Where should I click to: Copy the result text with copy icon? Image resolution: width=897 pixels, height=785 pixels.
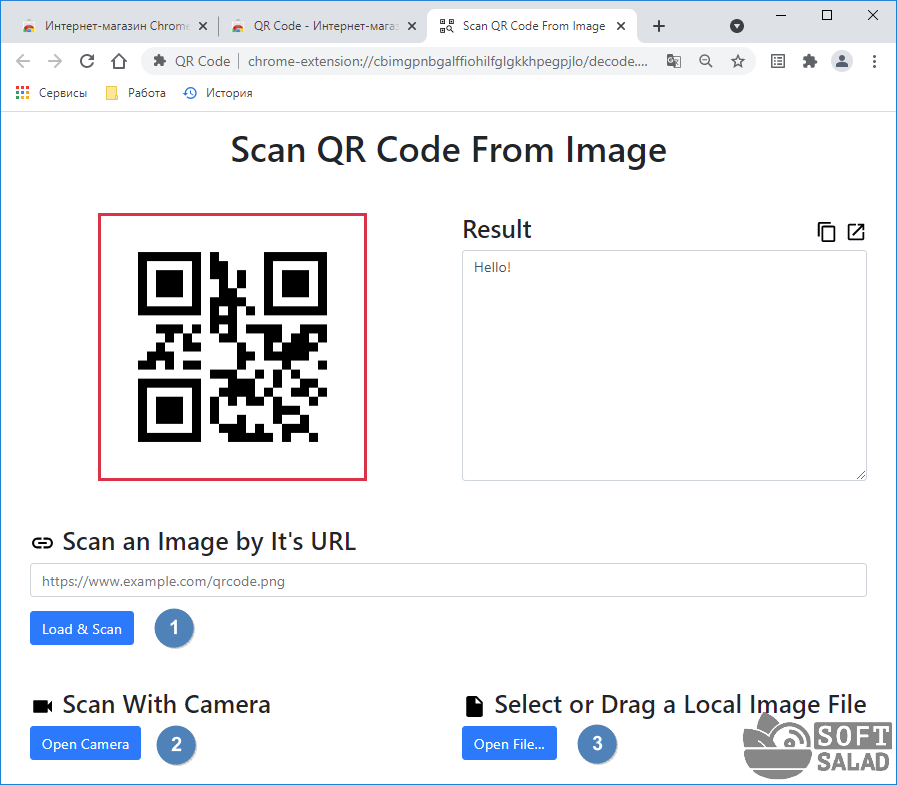(826, 232)
